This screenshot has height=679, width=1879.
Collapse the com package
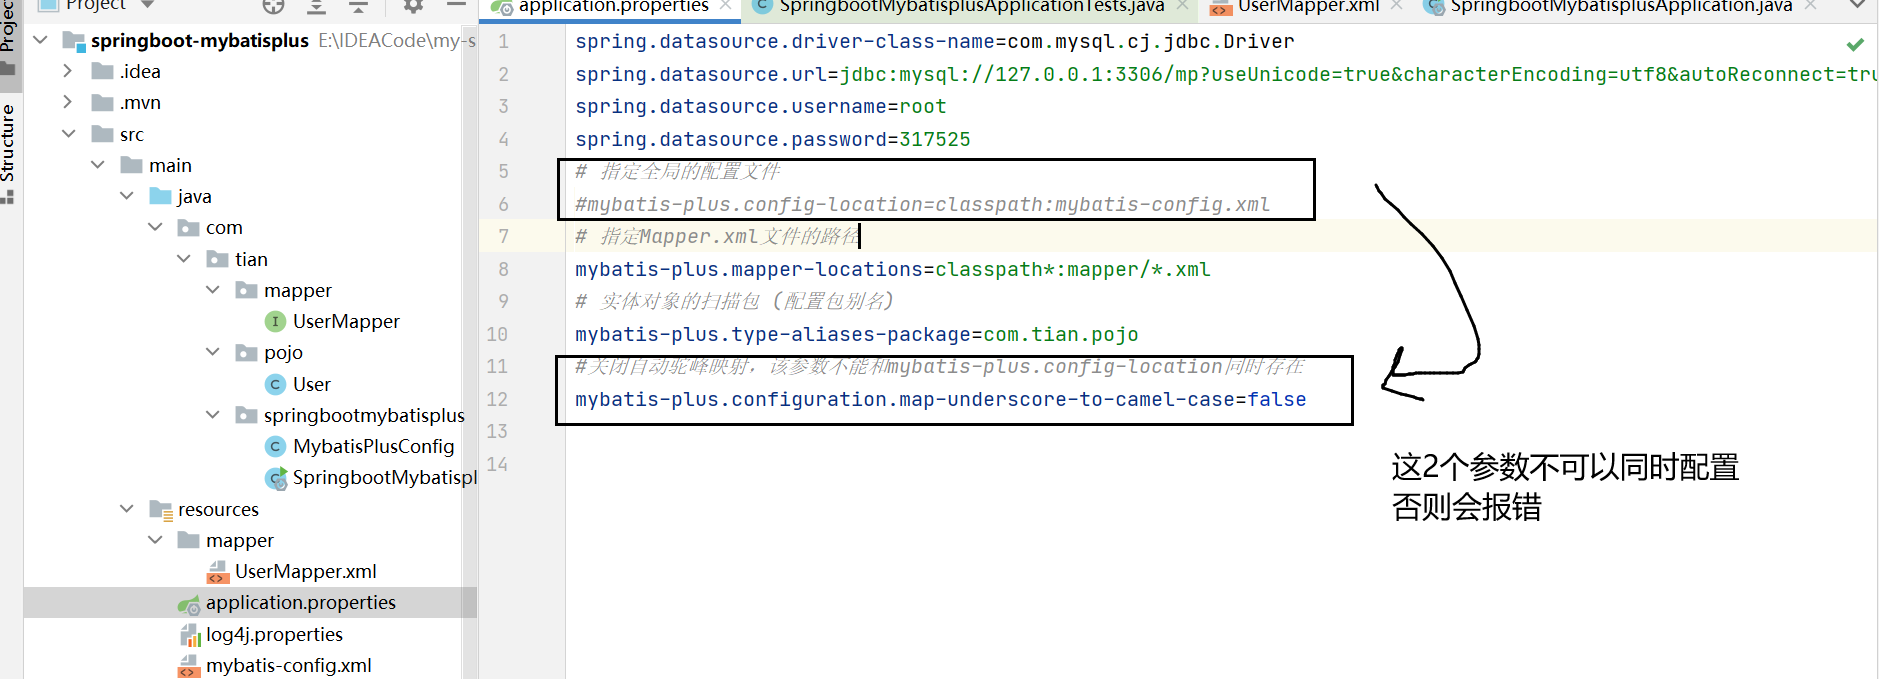point(155,227)
